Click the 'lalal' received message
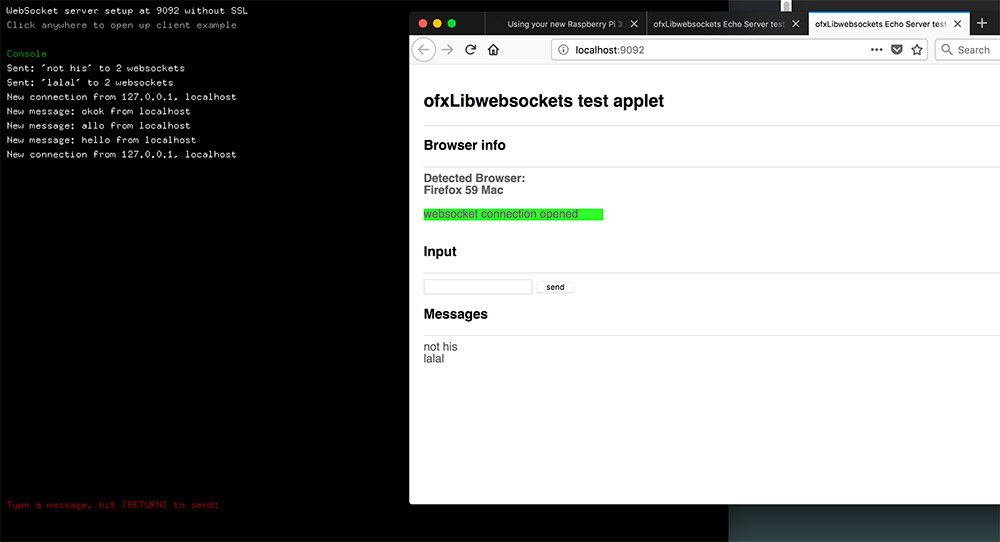The image size is (1000, 542). pos(434,359)
